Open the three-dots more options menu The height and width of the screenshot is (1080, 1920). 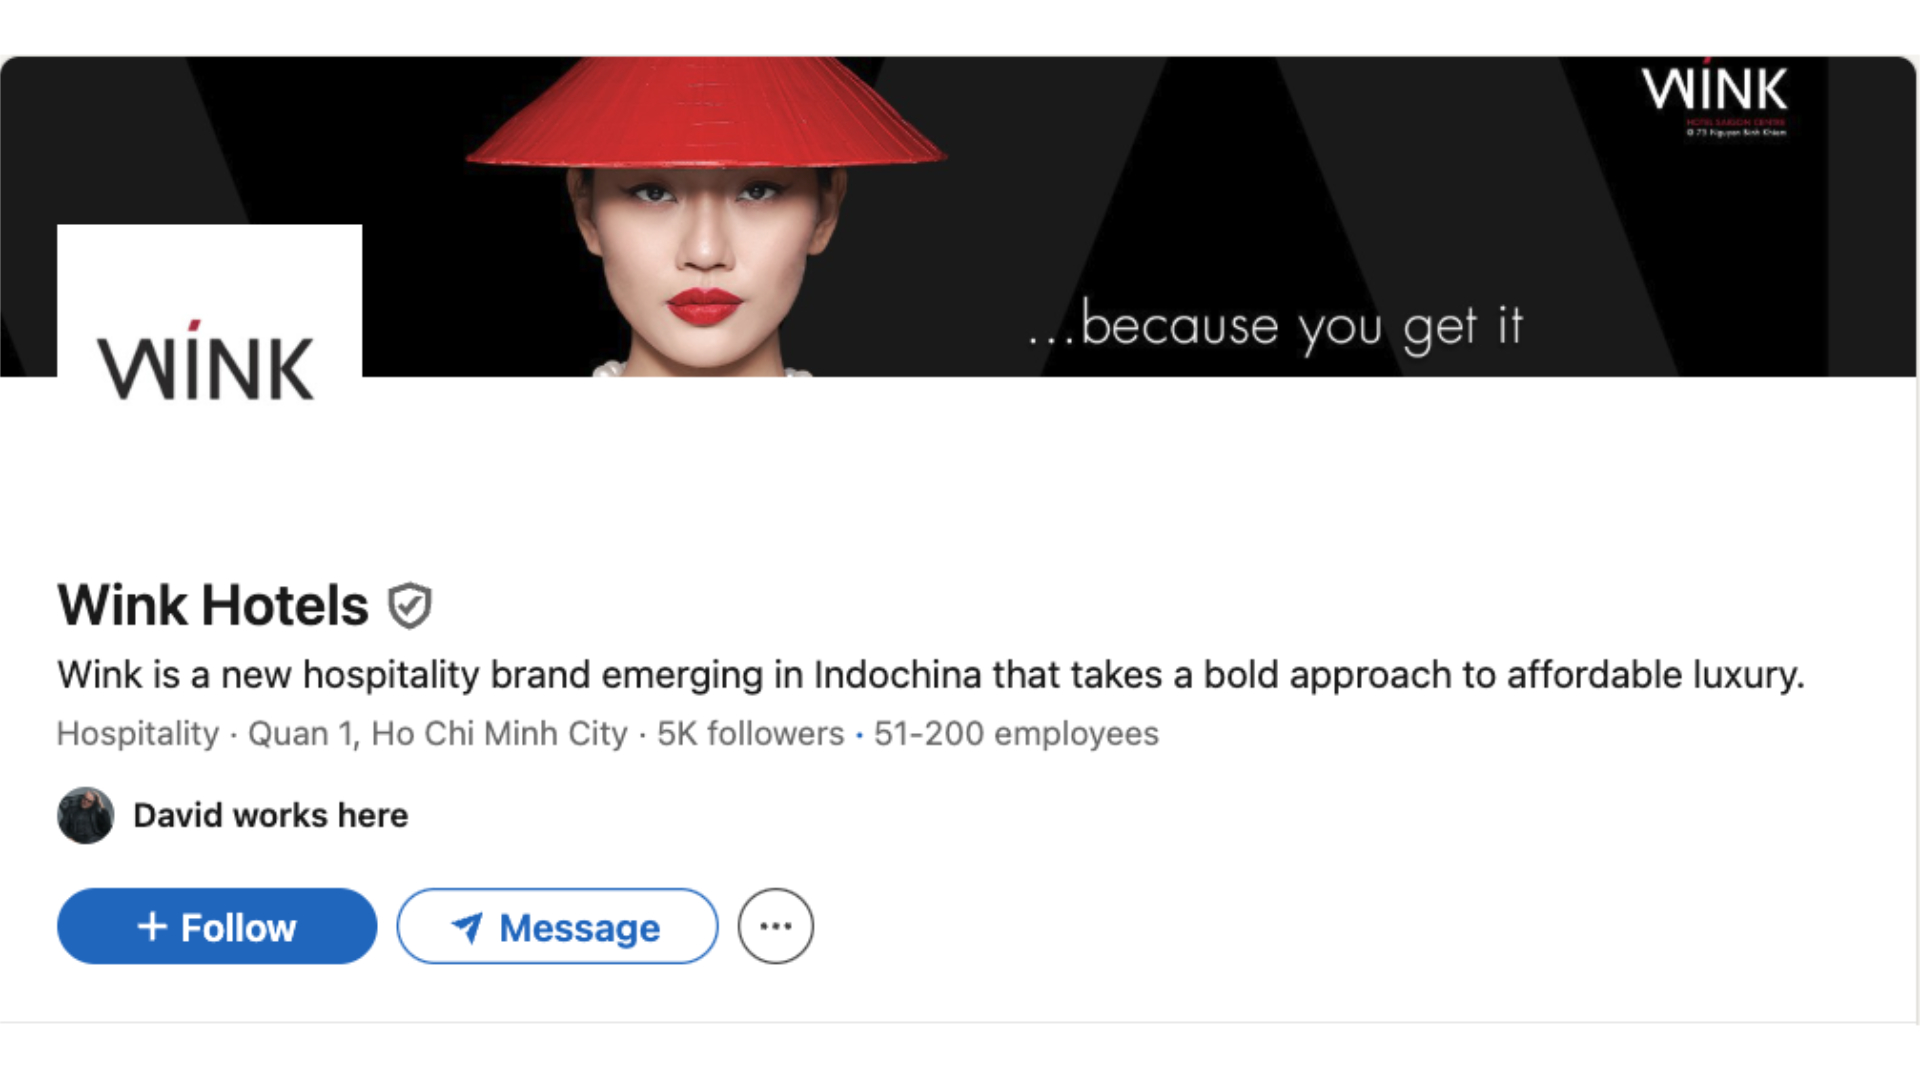776,926
